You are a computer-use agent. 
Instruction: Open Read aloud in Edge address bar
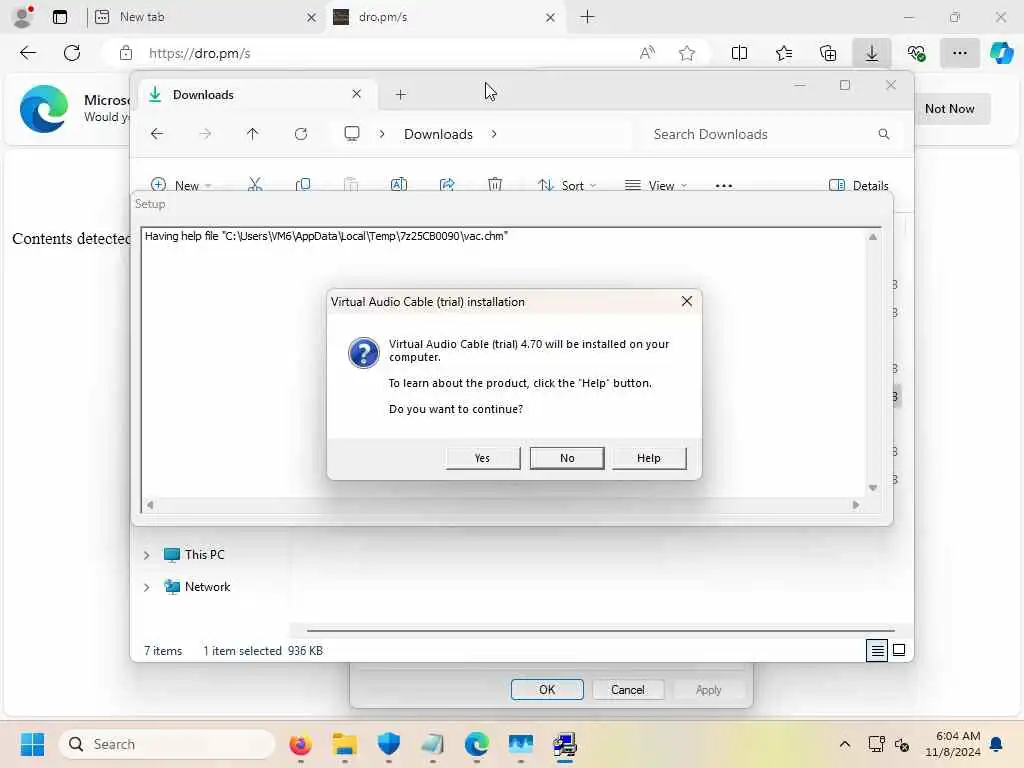pos(647,53)
